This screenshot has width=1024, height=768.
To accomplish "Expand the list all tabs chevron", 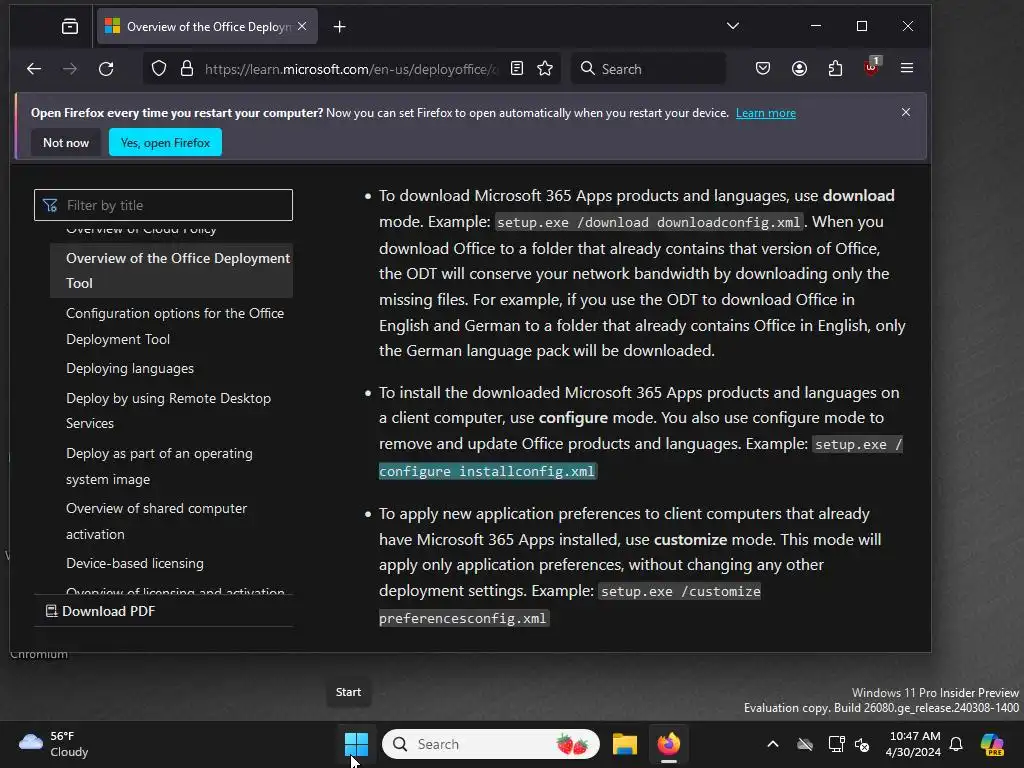I will pyautogui.click(x=733, y=26).
